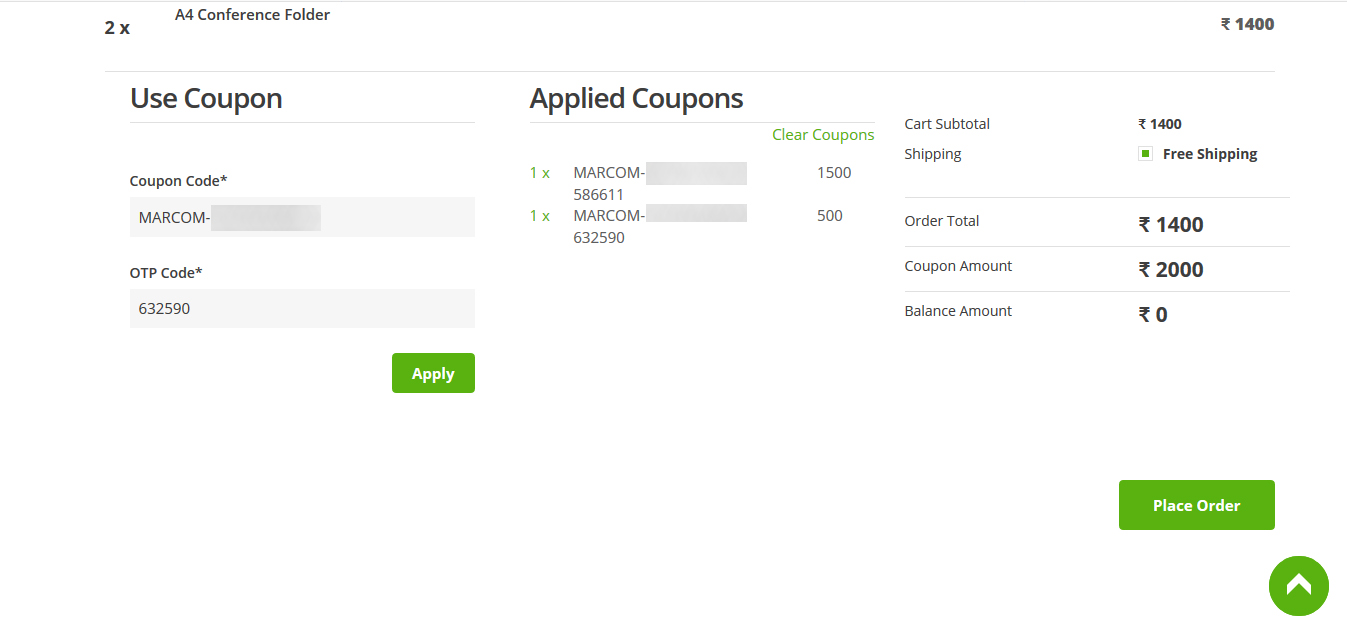
Task: Click the Free Shipping label text
Action: pos(1210,154)
